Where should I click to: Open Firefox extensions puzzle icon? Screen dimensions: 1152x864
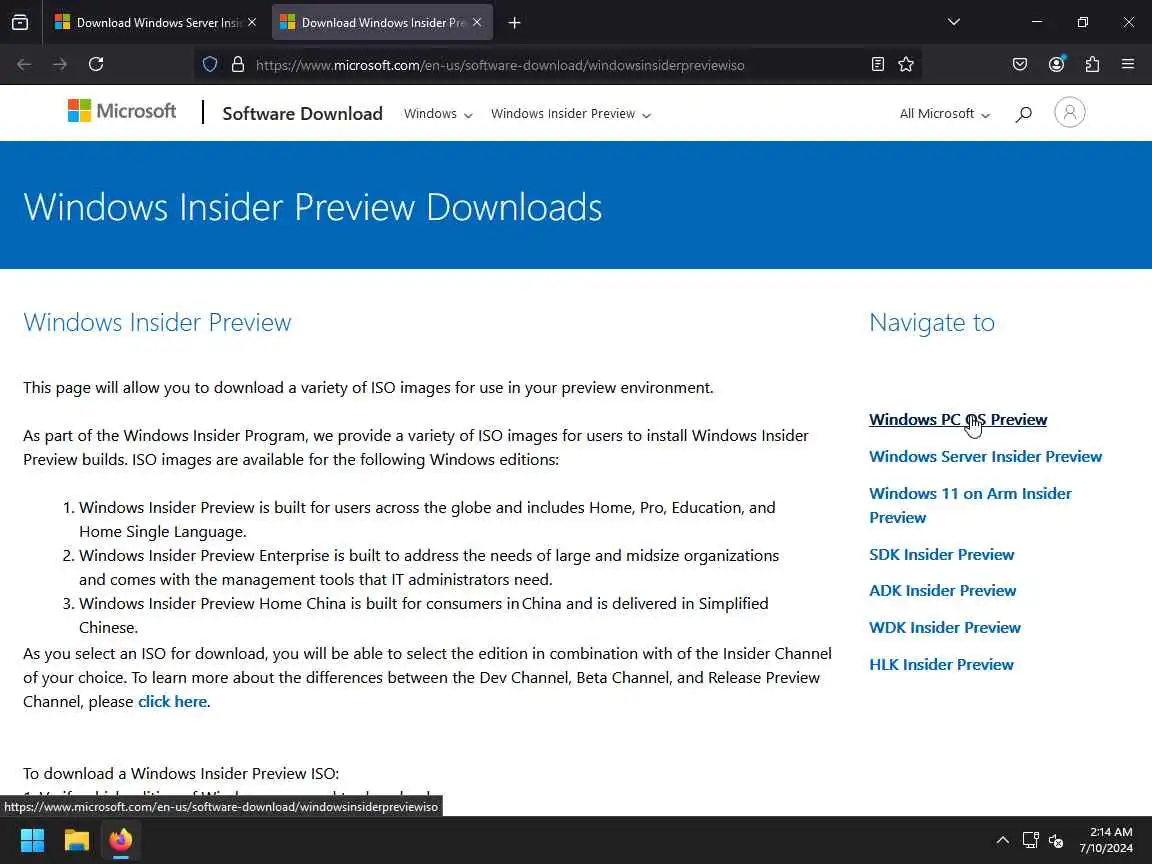(x=1092, y=65)
